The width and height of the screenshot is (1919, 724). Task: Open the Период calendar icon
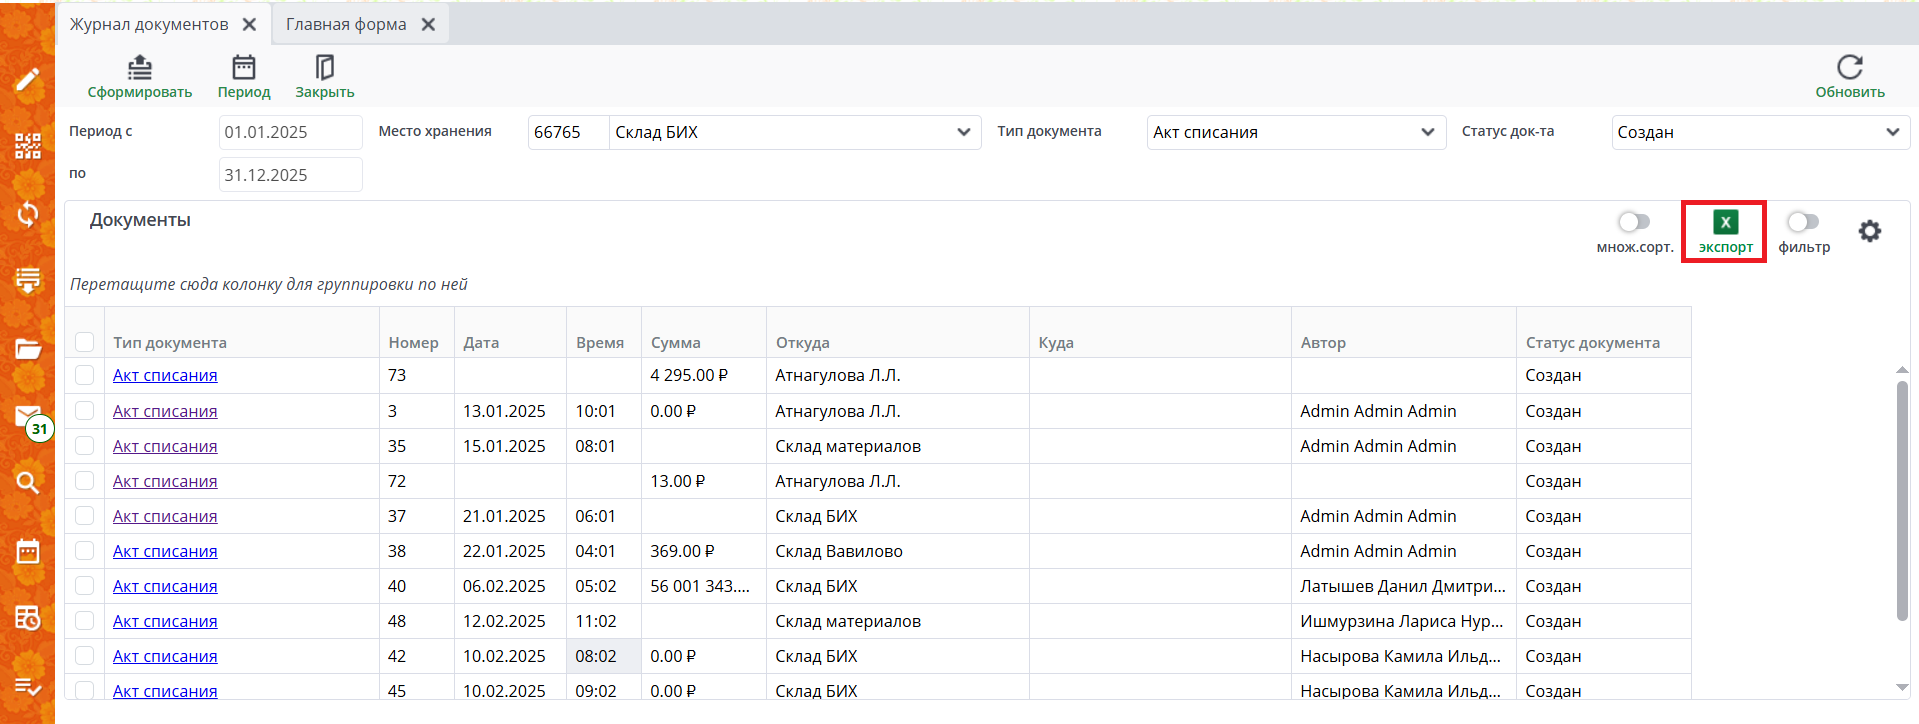tap(244, 68)
